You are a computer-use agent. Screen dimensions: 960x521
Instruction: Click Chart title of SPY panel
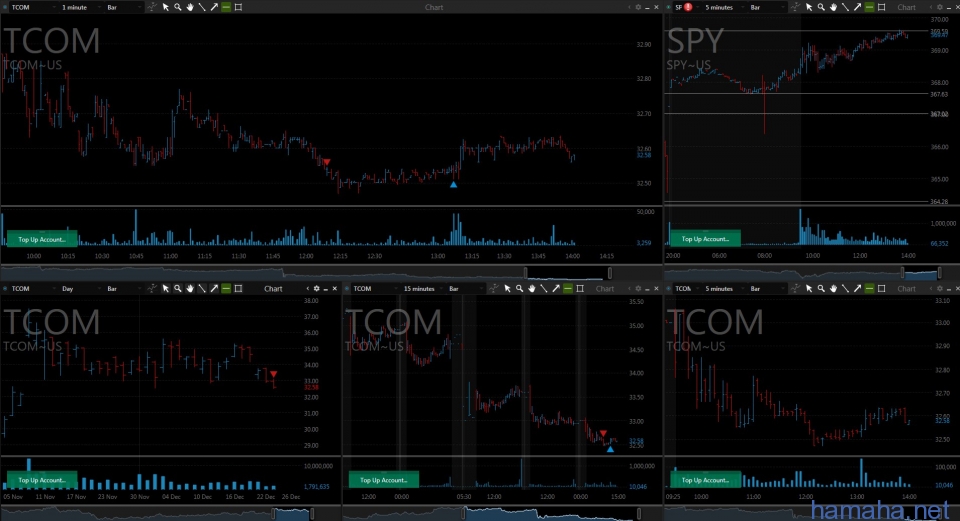[x=906, y=7]
